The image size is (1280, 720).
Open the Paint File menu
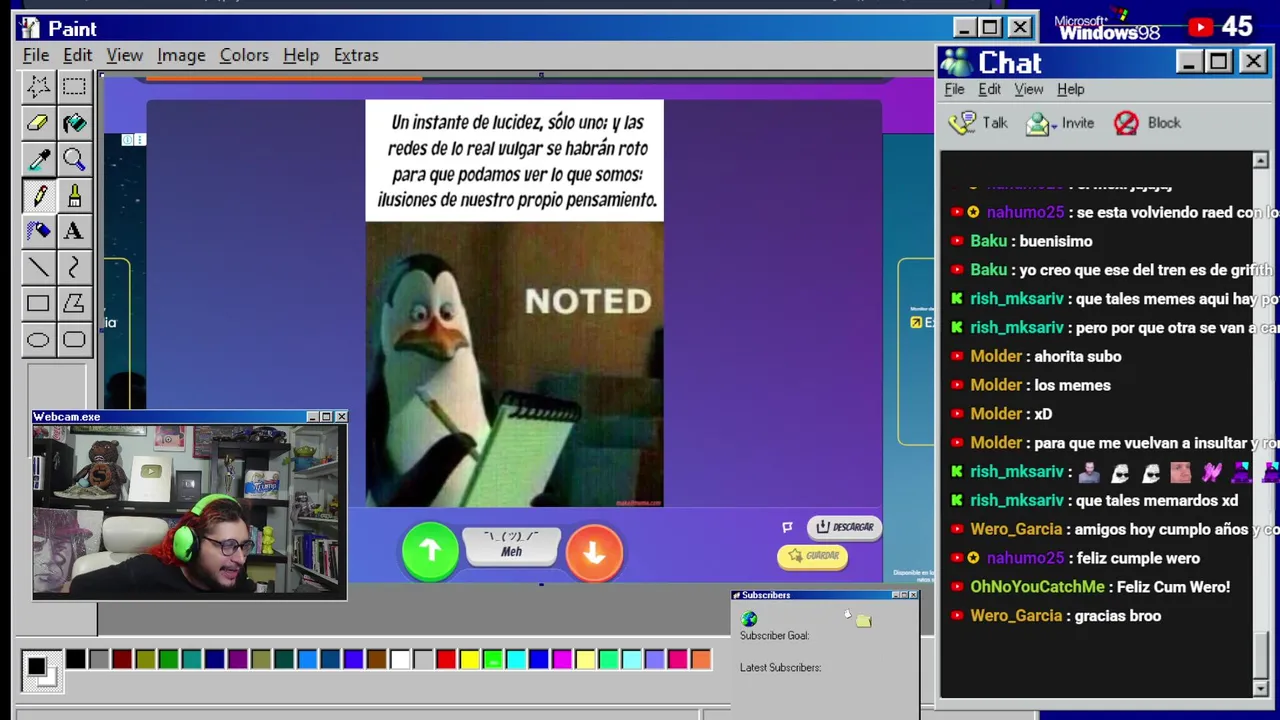tap(36, 55)
